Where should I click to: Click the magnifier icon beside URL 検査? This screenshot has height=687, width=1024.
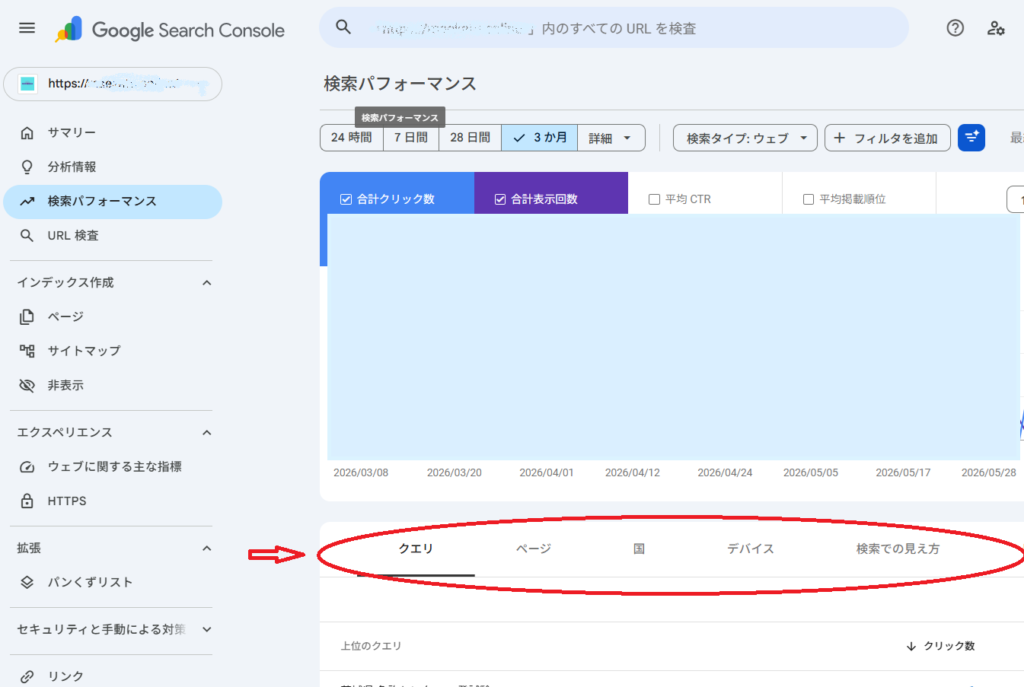(27, 235)
